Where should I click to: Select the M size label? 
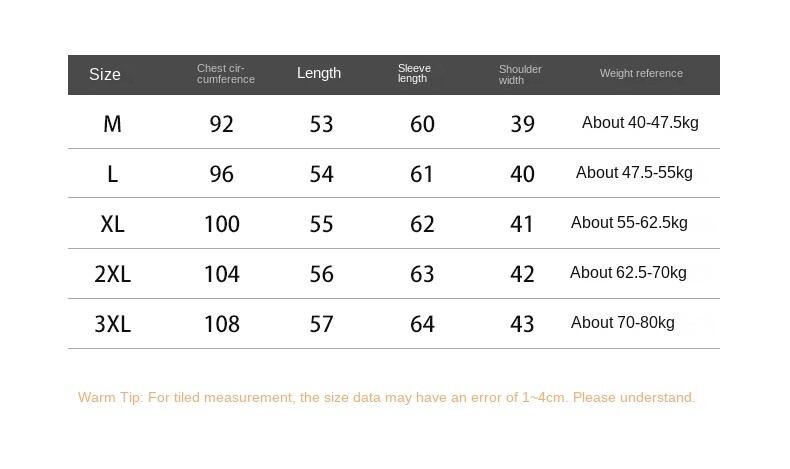(x=112, y=124)
